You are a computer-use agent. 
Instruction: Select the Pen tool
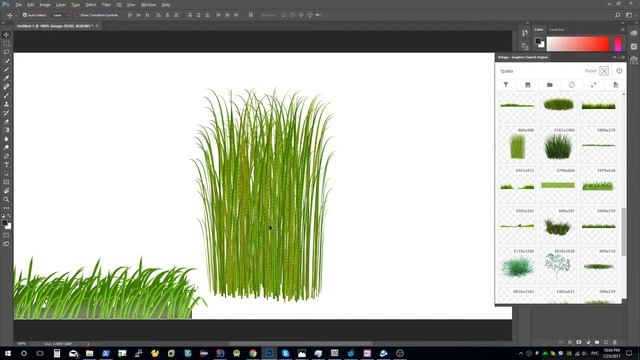pos(6,156)
